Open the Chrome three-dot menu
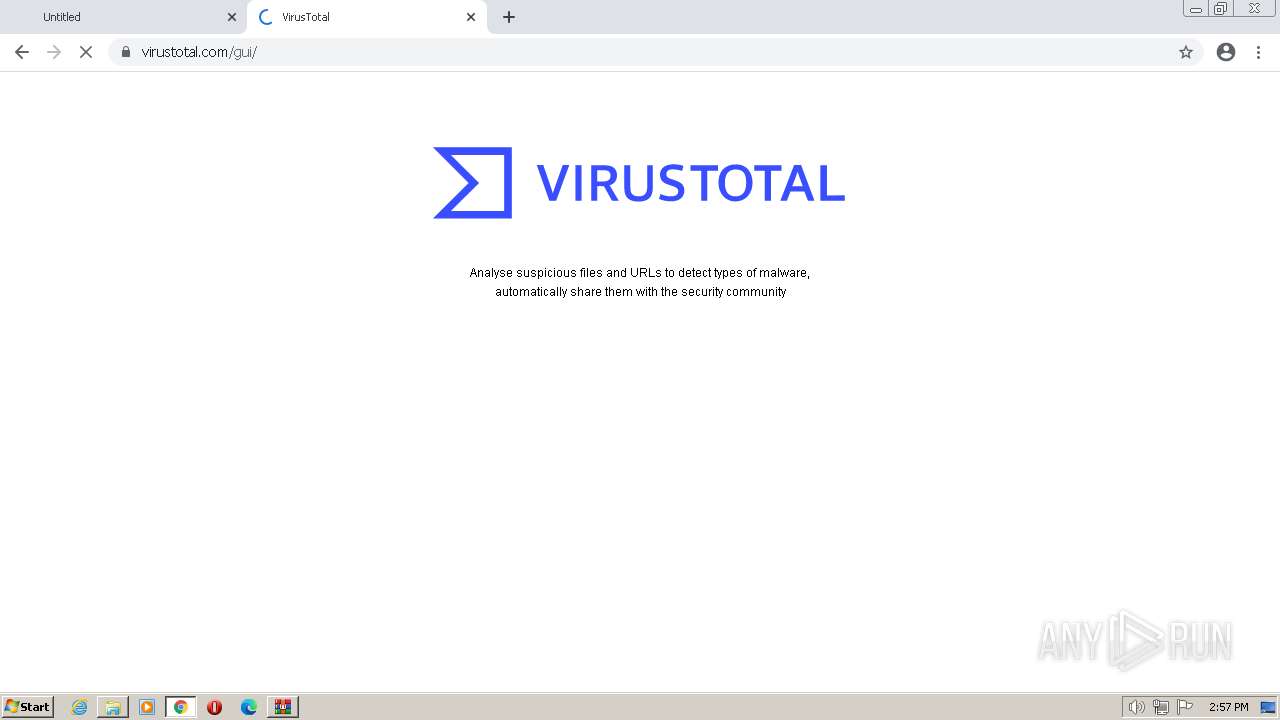The width and height of the screenshot is (1280, 720). (1258, 52)
